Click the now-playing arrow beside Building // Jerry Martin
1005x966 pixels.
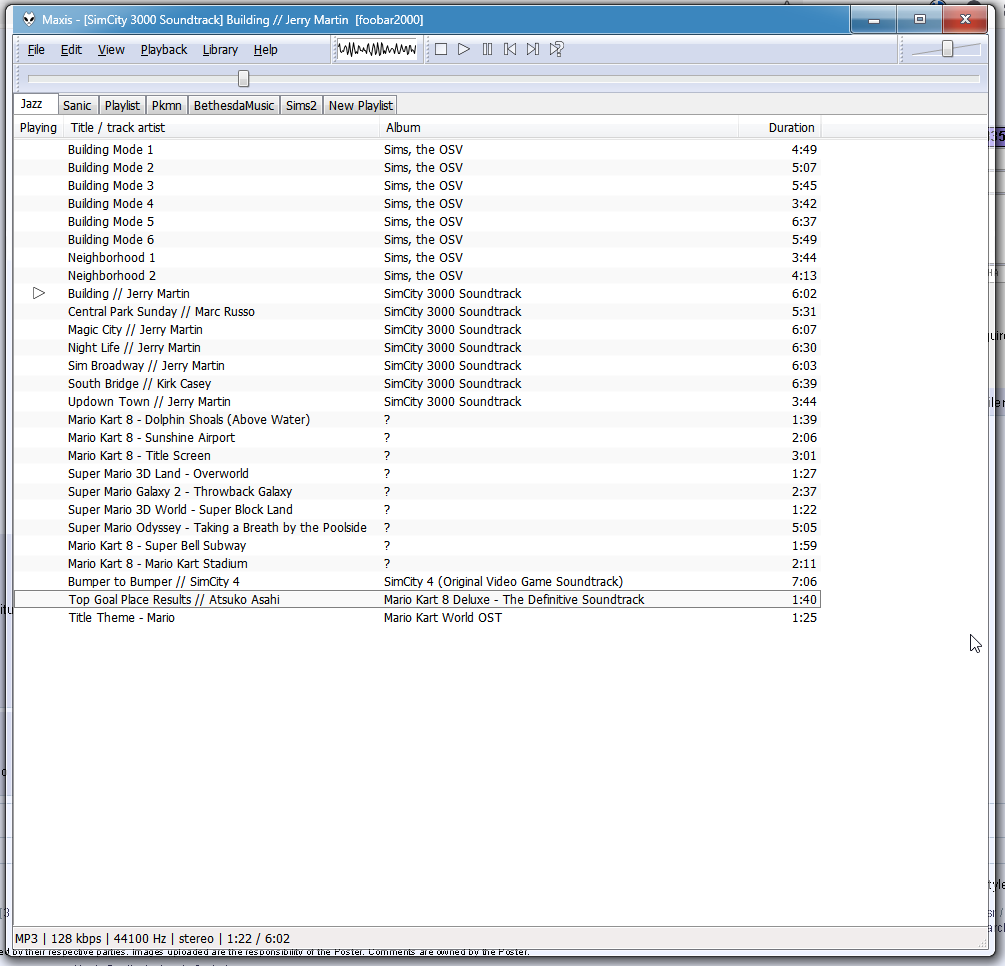tap(39, 294)
